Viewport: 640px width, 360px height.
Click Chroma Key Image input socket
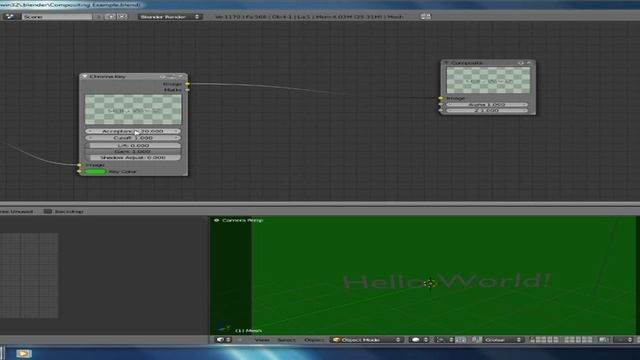pyautogui.click(x=80, y=165)
